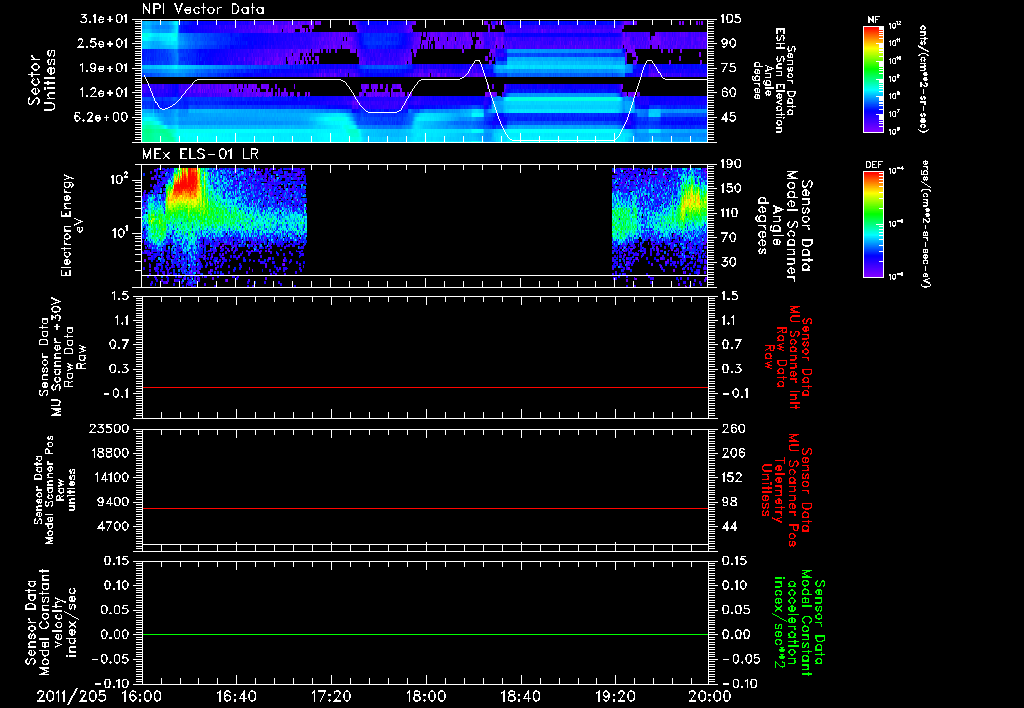This screenshot has width=1024, height=708.
Task: Click the 190 scanner angle tick label
Action: click(731, 164)
